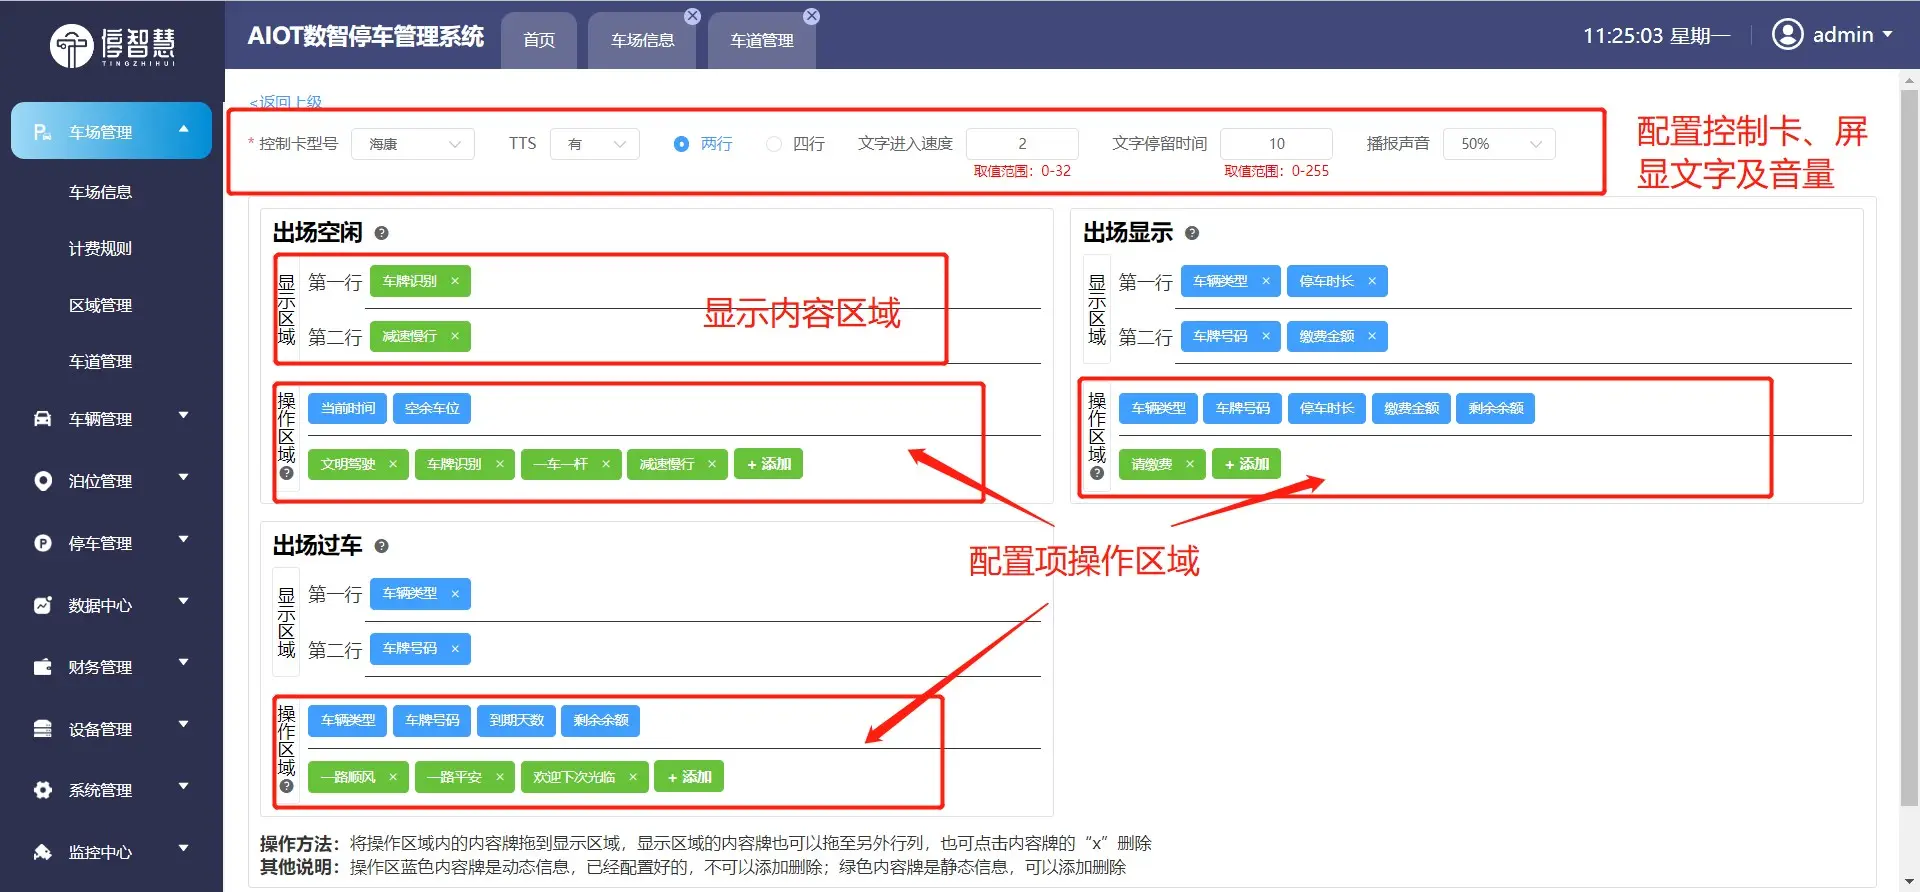Click the 剩余余额 tag in 出场显示 操作区域
1920x892 pixels.
(x=1496, y=408)
